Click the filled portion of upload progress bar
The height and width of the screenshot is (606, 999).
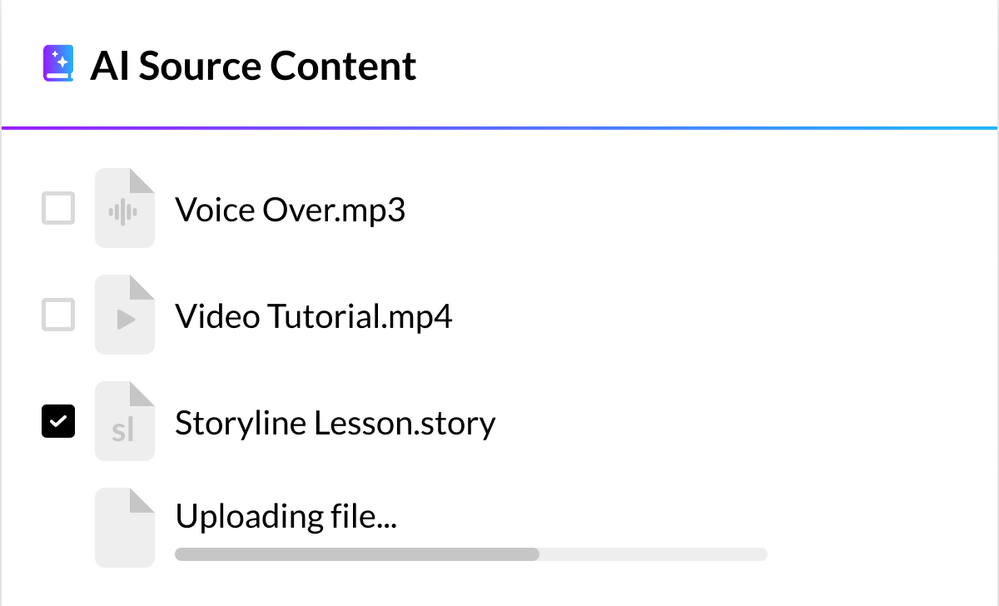tap(356, 554)
